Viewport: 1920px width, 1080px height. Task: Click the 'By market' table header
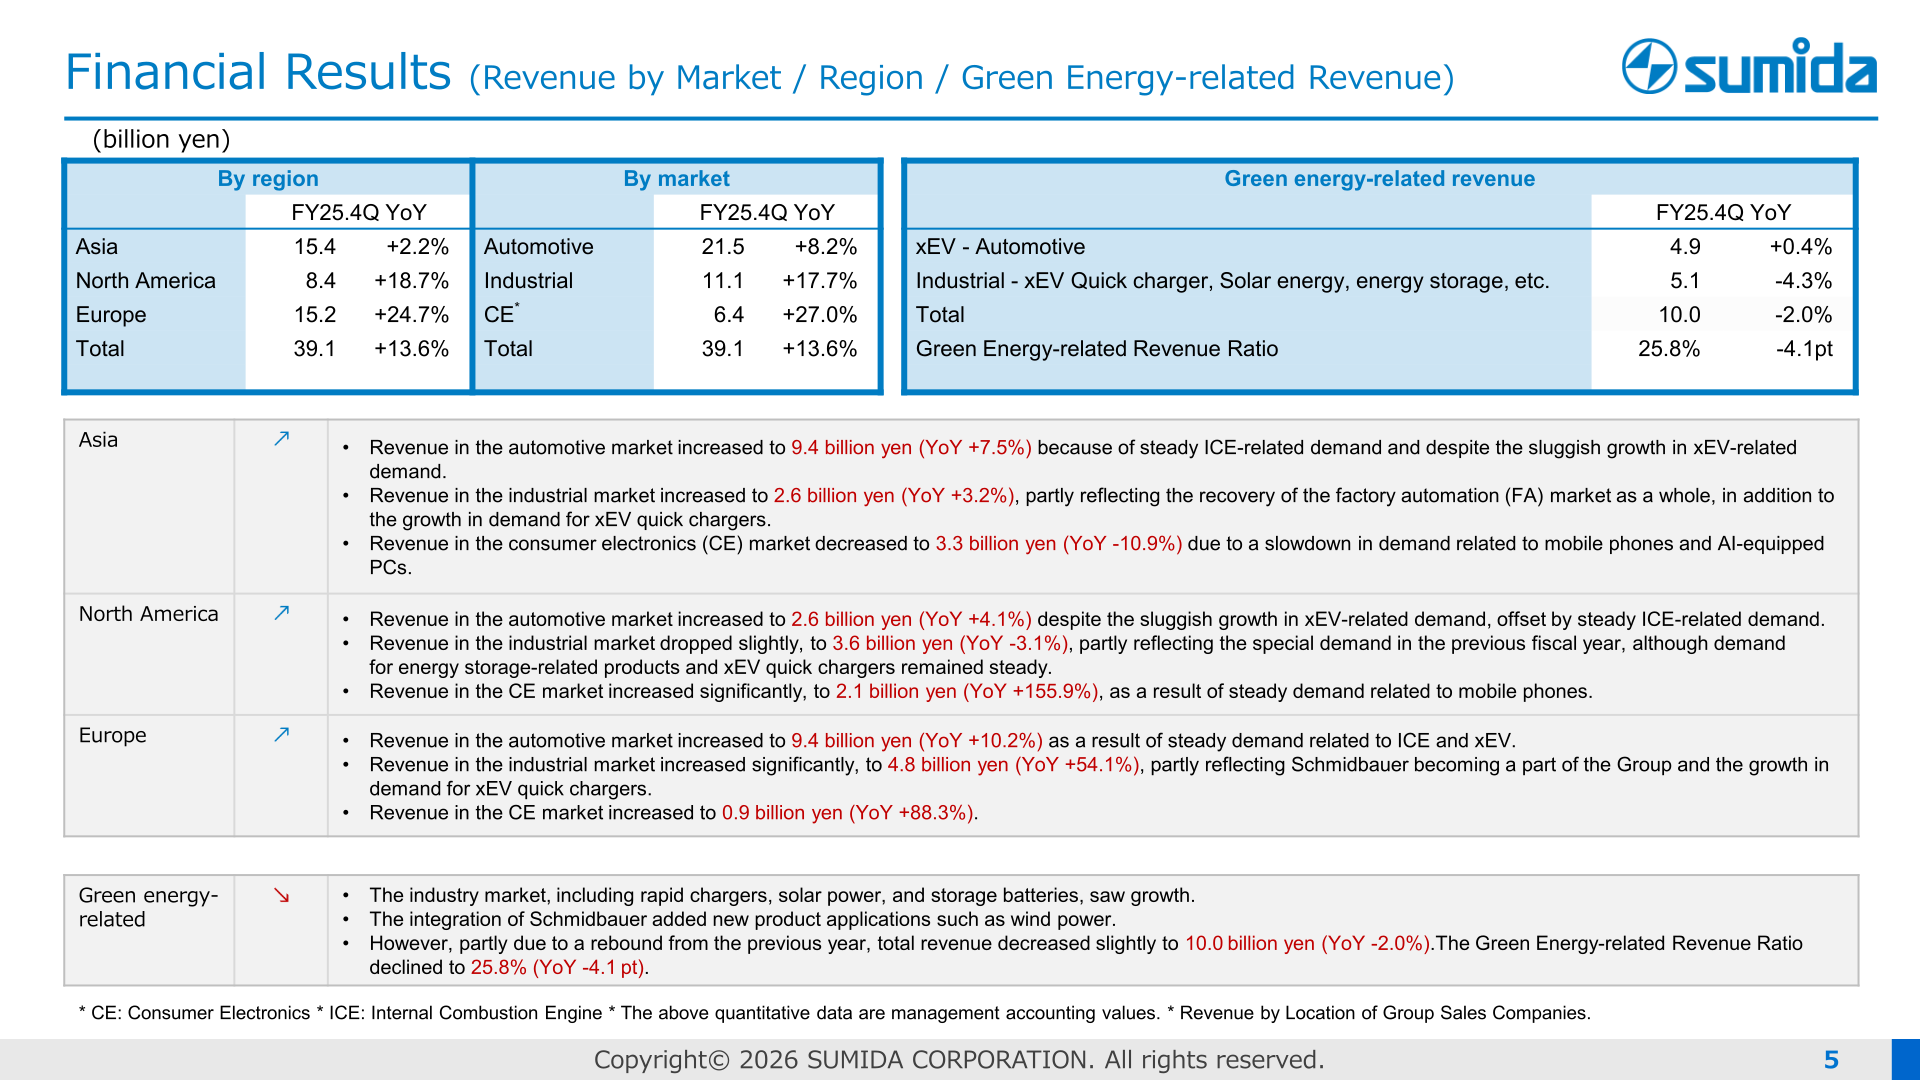coord(677,179)
